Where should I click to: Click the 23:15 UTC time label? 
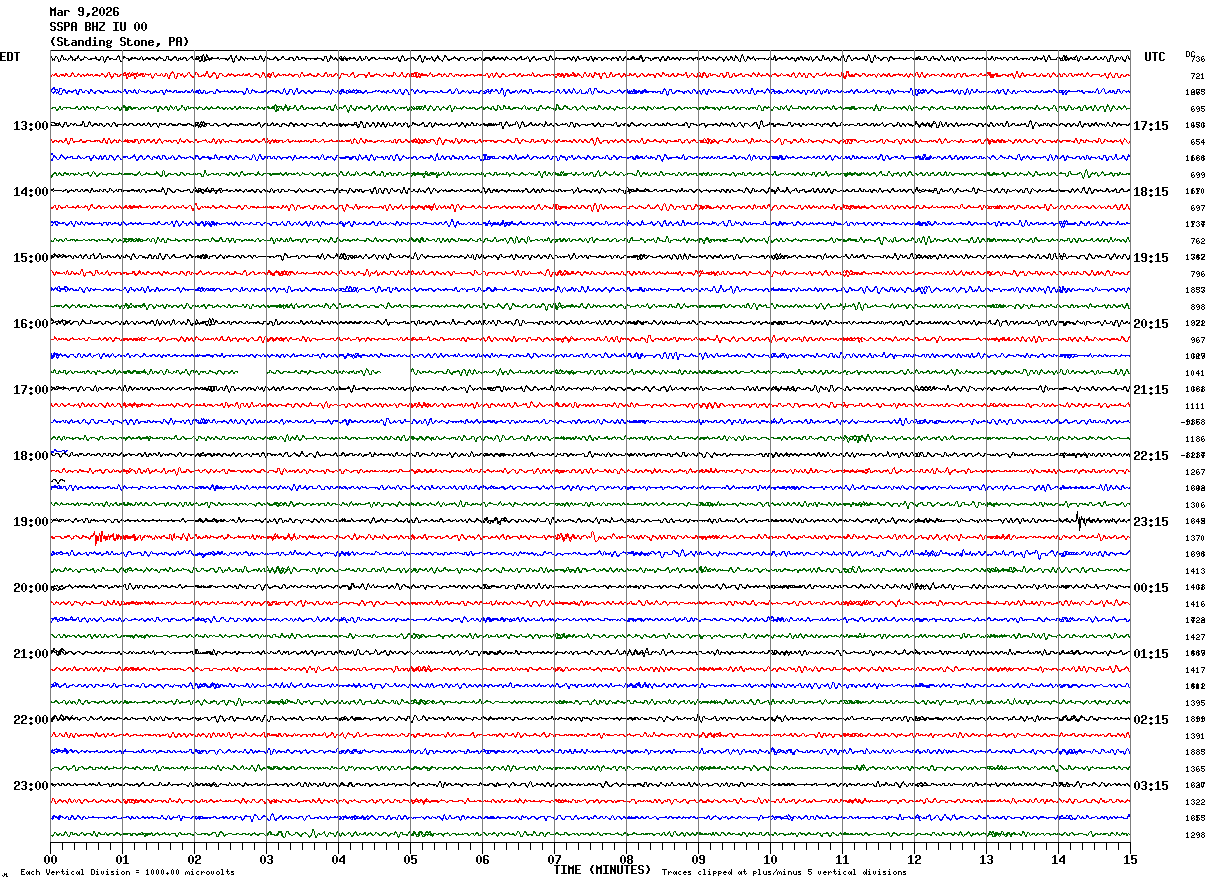(x=1150, y=522)
